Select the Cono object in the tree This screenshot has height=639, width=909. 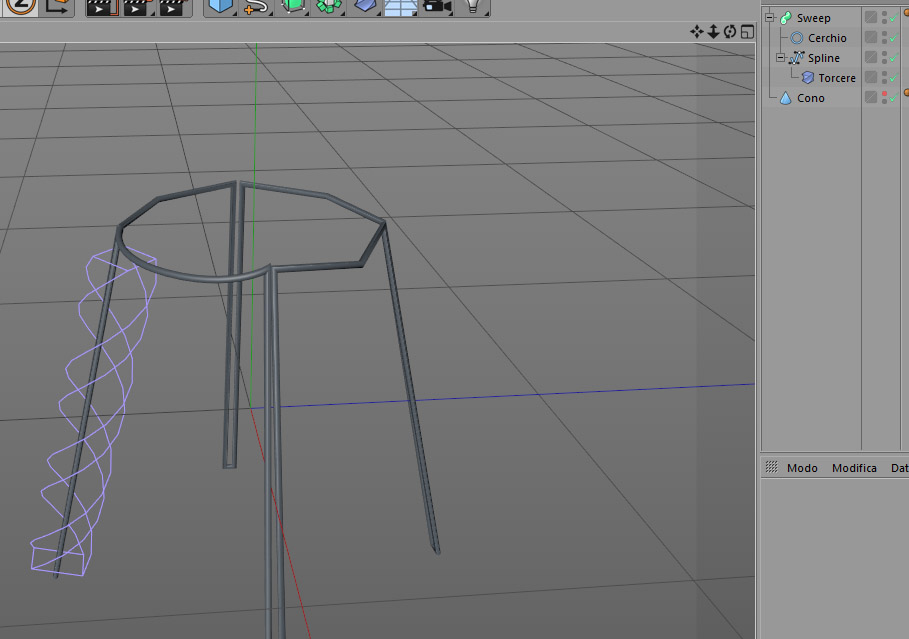point(810,98)
